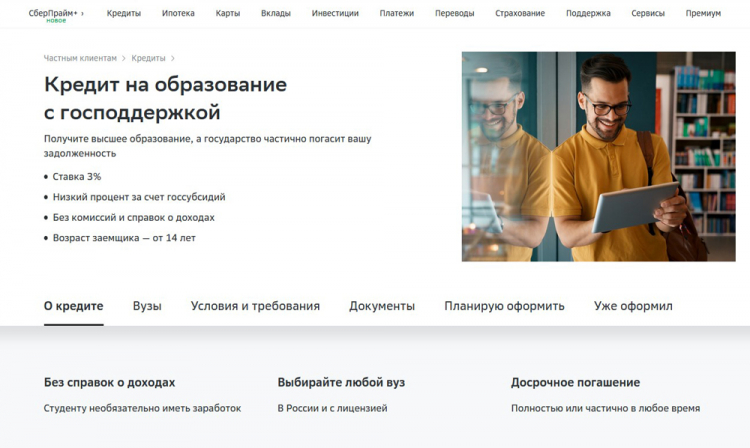Image resolution: width=750 pixels, height=448 pixels.
Task: Click bullet Без комиссий и справок о доходах
Action: 133,218
